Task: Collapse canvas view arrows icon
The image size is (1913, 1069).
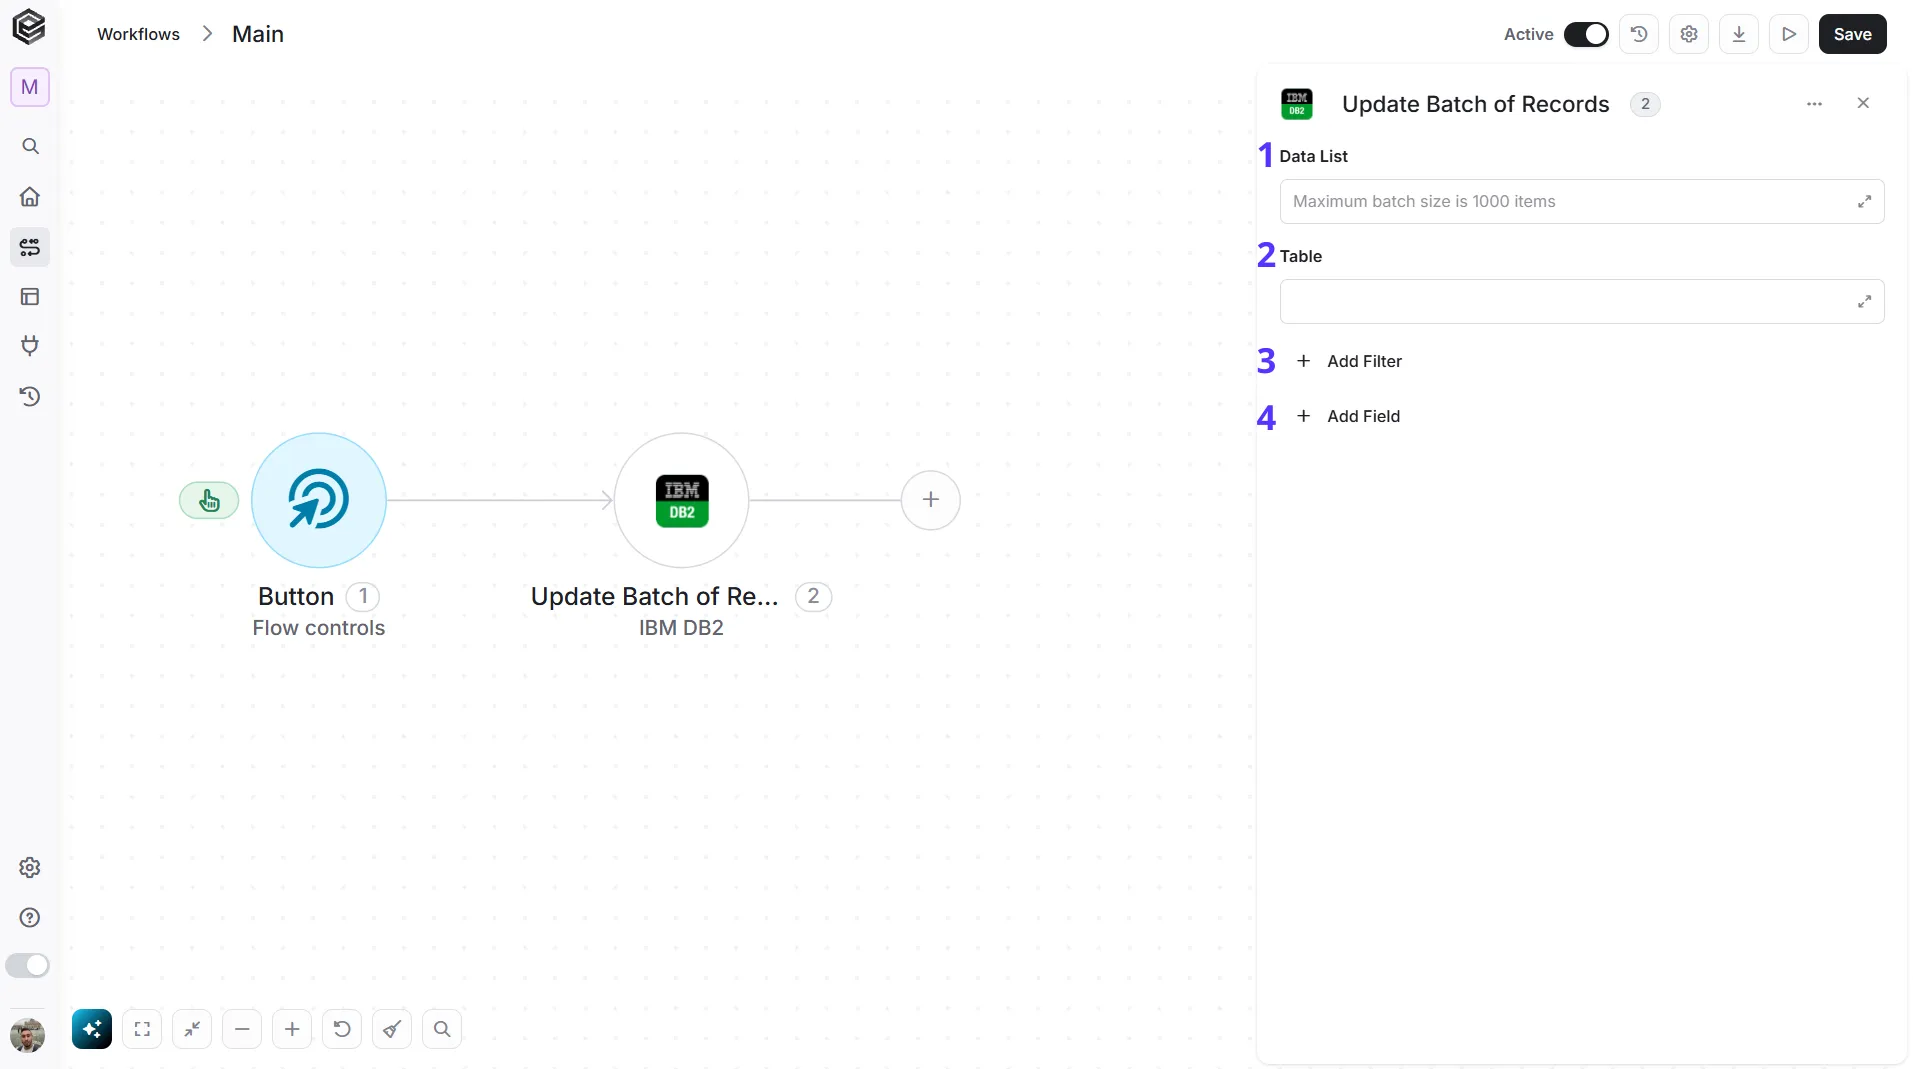Action: [x=192, y=1029]
